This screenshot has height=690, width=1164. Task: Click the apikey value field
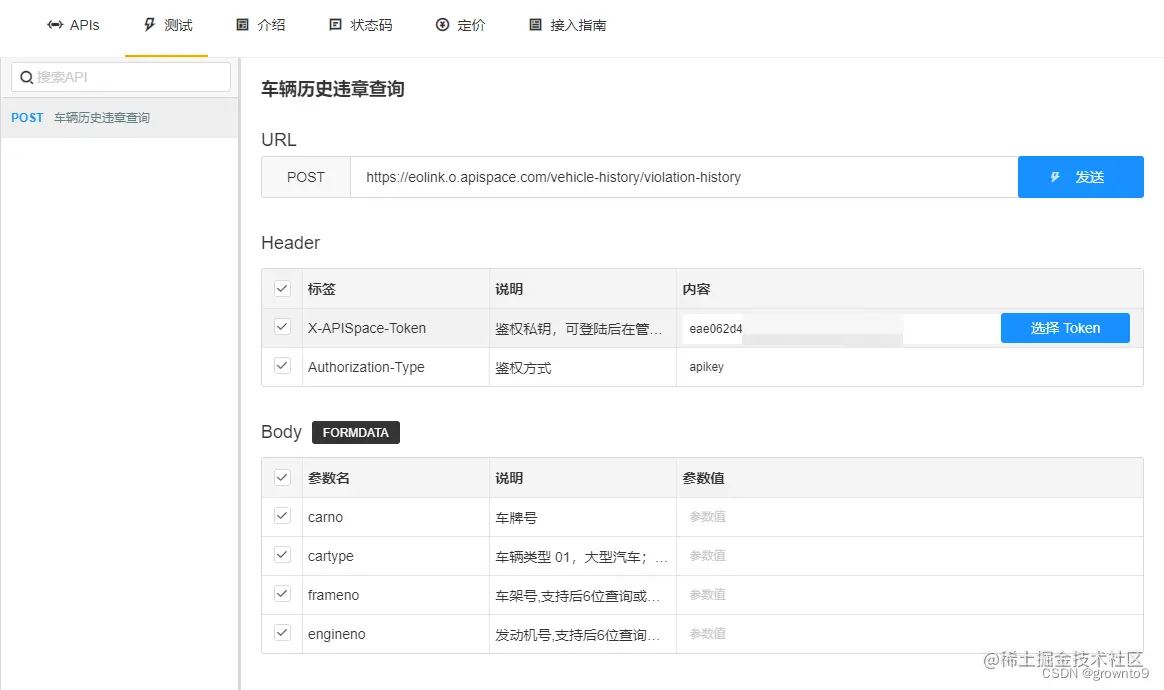(909, 367)
